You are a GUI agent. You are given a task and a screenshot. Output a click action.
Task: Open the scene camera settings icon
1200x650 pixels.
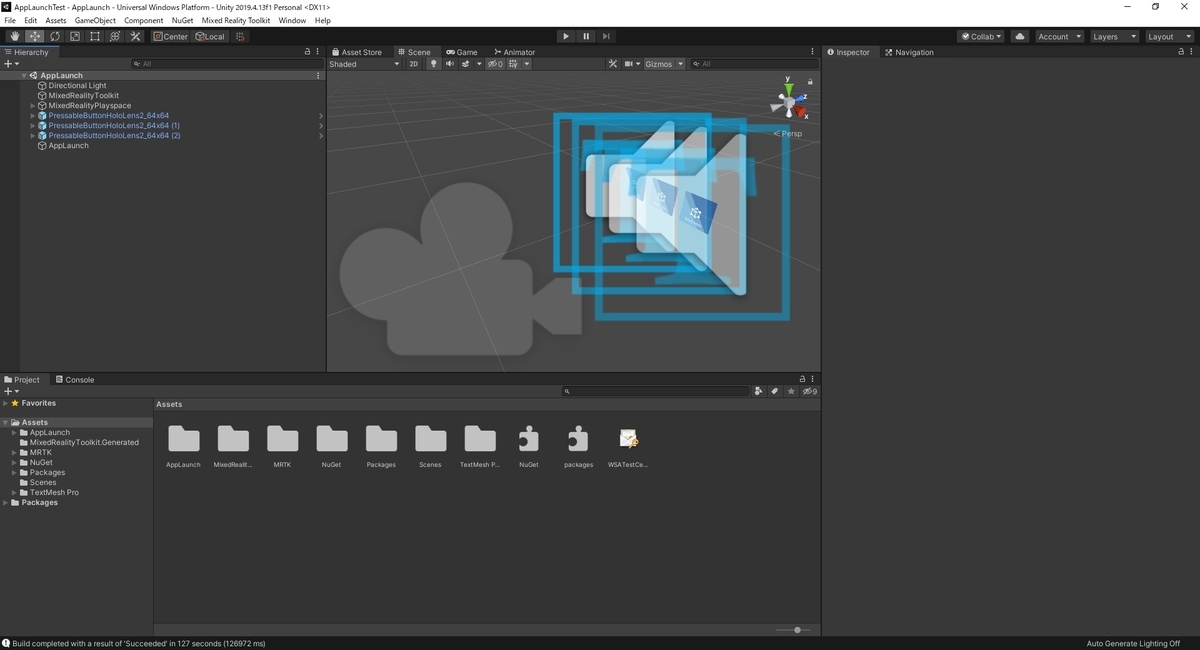tap(630, 64)
